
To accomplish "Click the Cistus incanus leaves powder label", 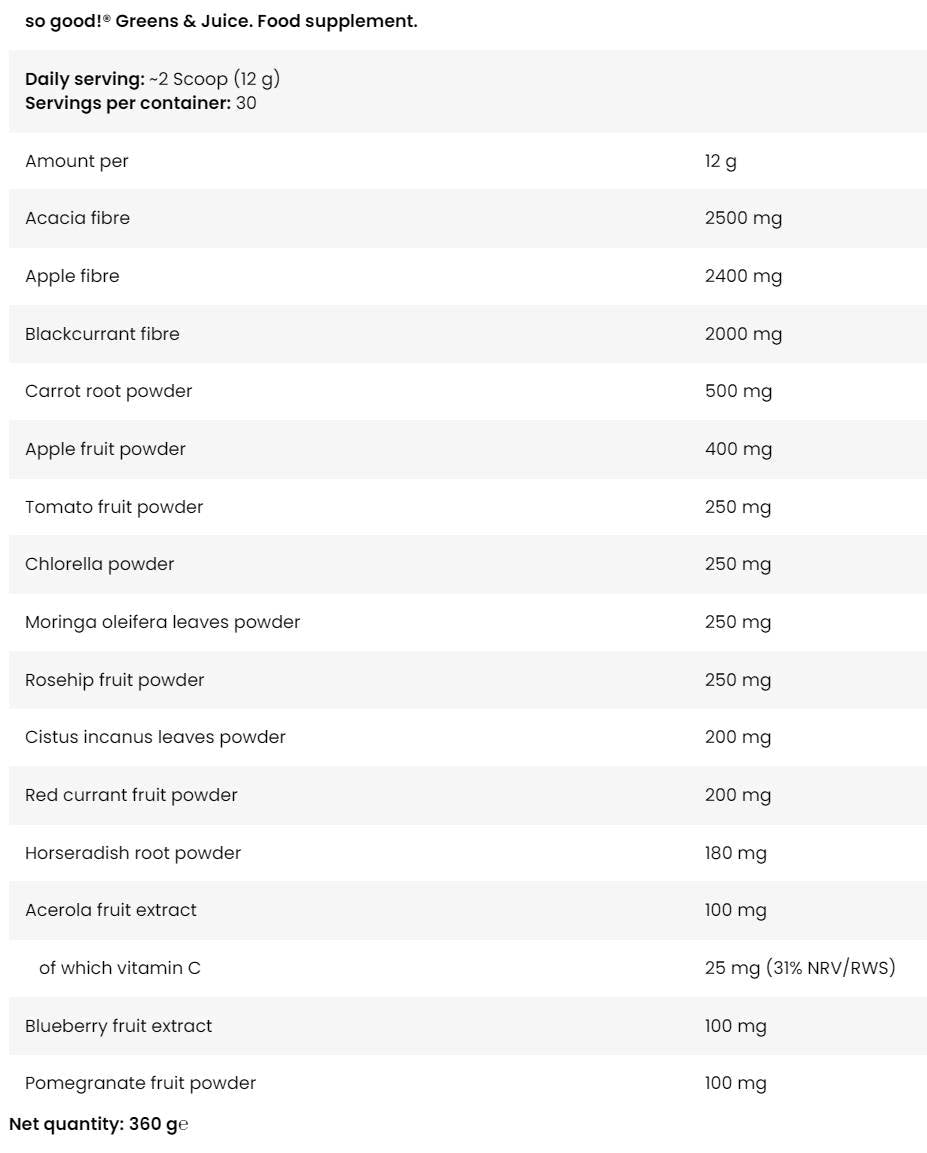I will pyautogui.click(x=155, y=737).
